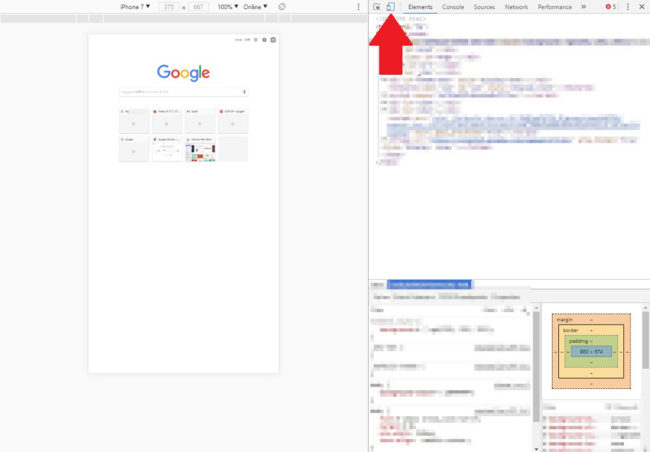The height and width of the screenshot is (452, 650).
Task: Open the fourth tile in top row
Action: point(233,121)
